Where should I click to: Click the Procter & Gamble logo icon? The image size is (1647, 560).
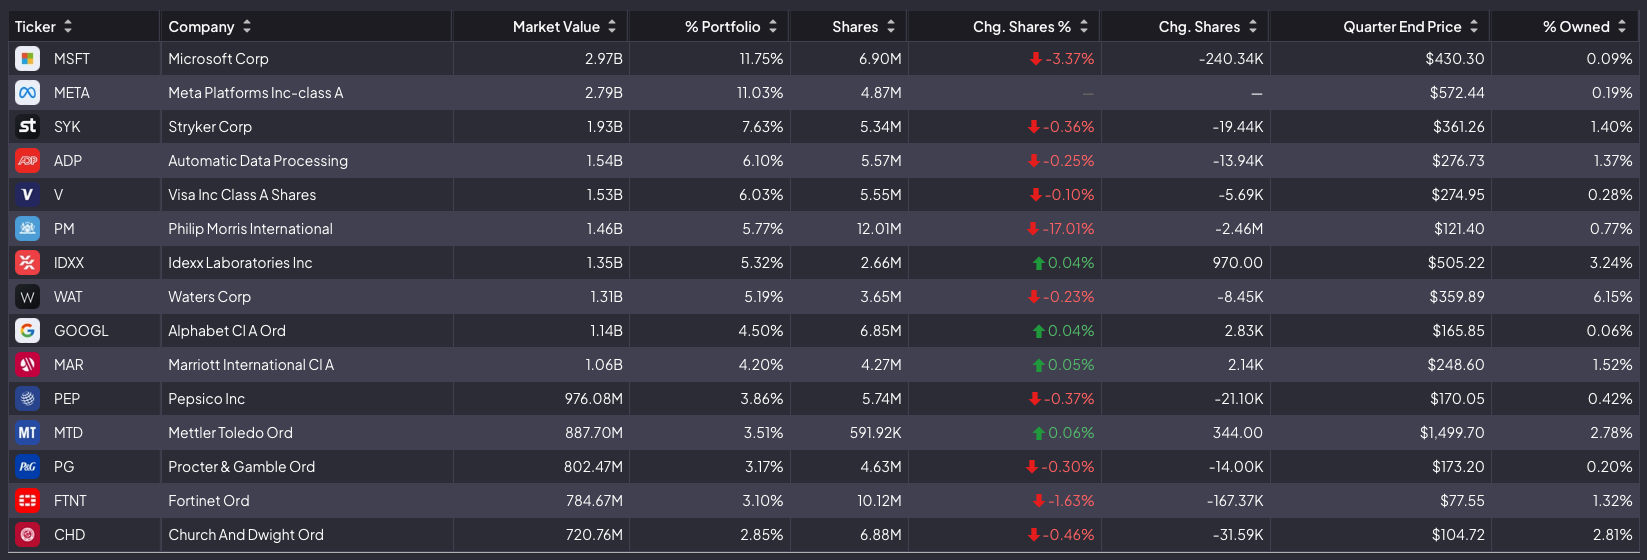tap(28, 467)
